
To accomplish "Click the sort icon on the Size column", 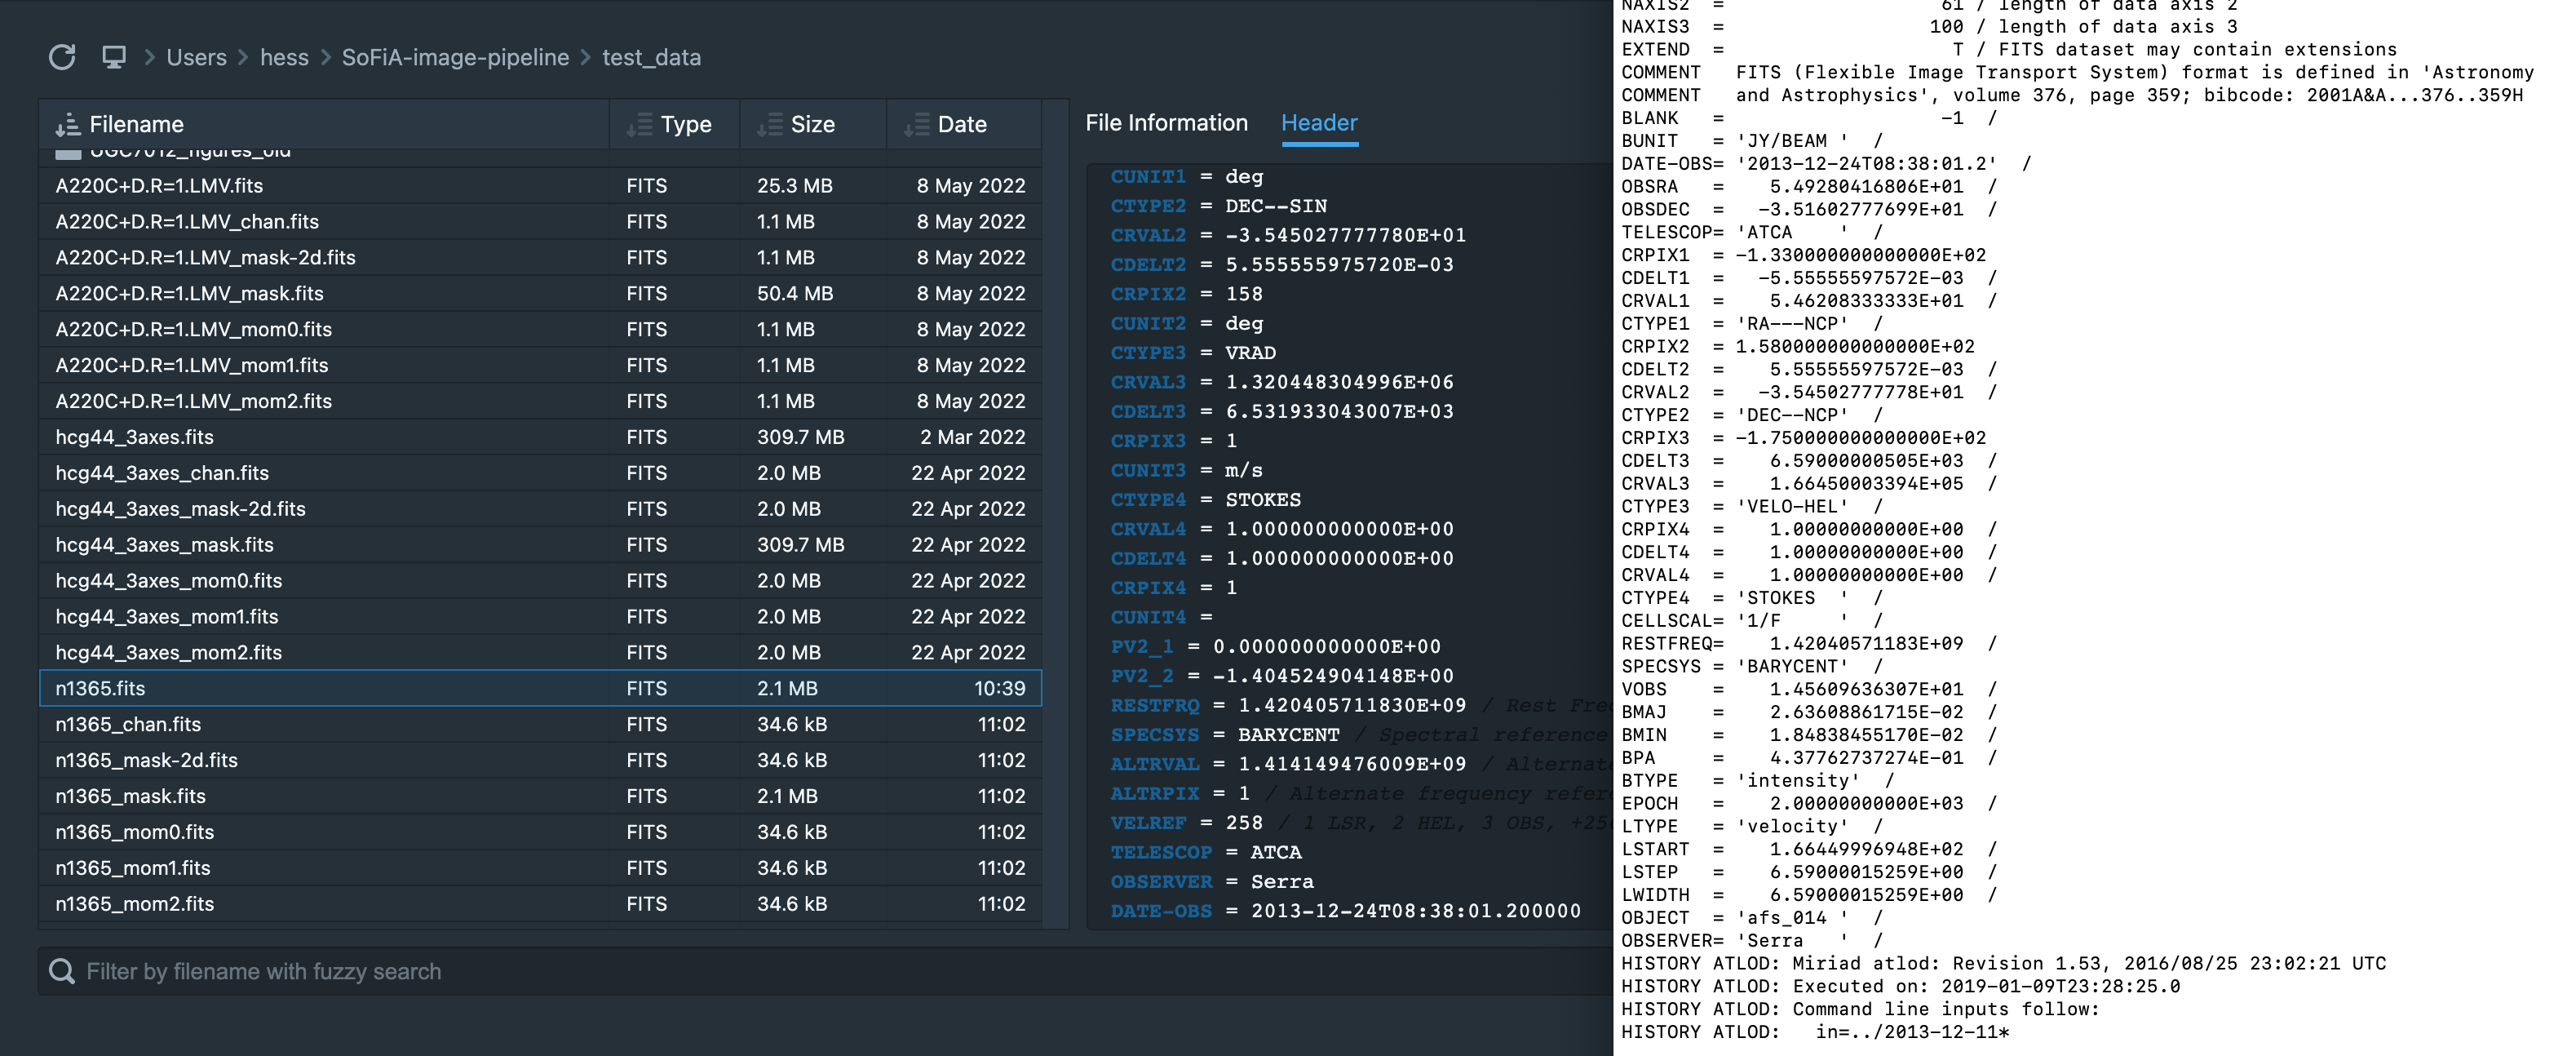I will 768,124.
